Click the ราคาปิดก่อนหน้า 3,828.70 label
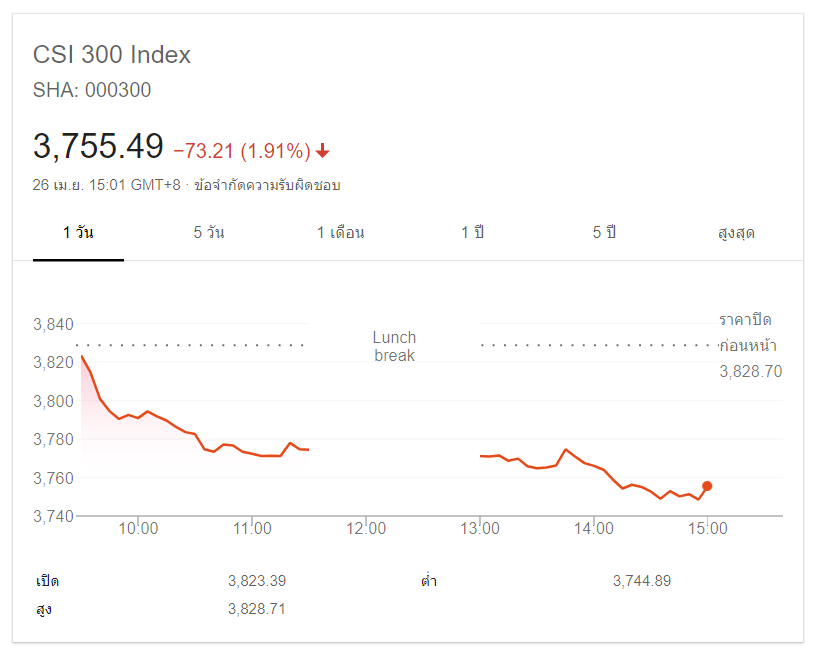The width and height of the screenshot is (834, 656). pos(749,346)
